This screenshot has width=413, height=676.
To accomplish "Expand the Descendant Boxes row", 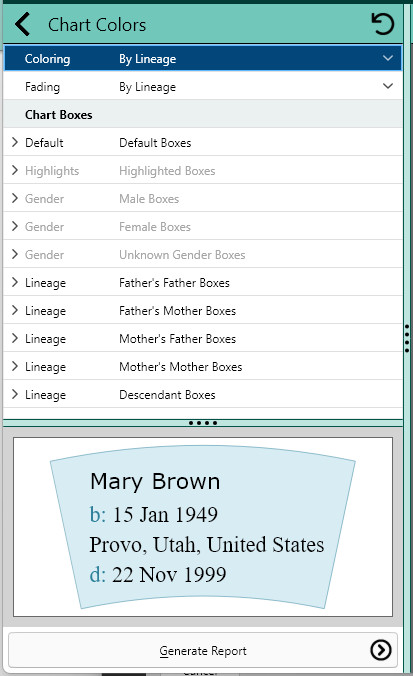I will [x=15, y=394].
